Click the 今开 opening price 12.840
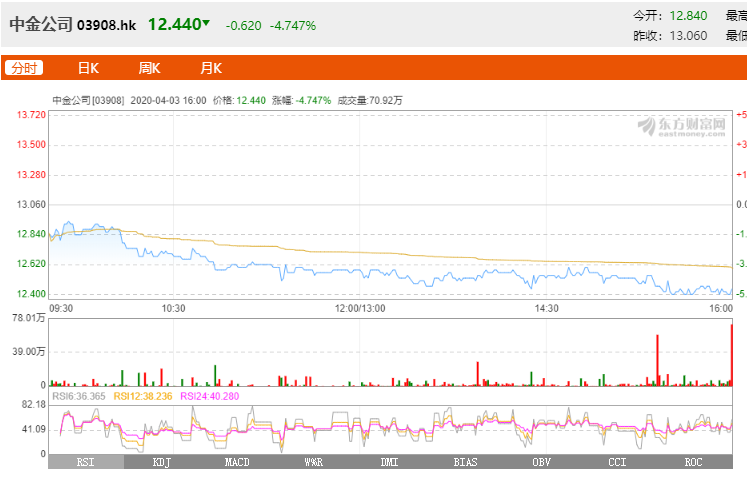The image size is (747, 477). point(688,16)
